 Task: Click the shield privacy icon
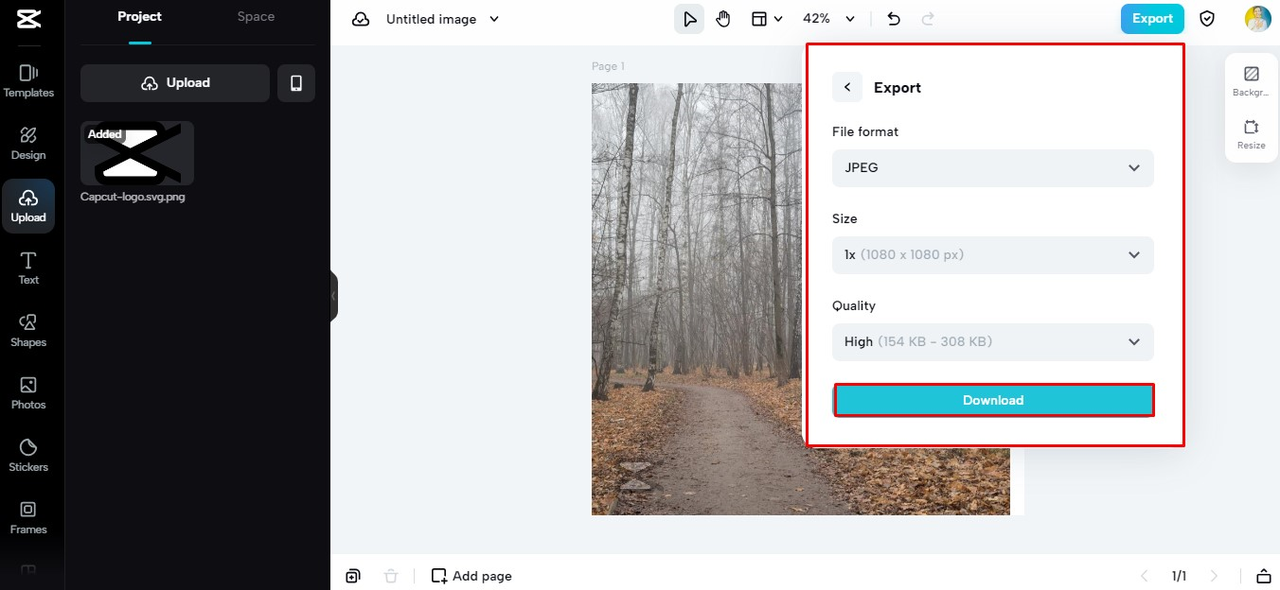(x=1207, y=19)
